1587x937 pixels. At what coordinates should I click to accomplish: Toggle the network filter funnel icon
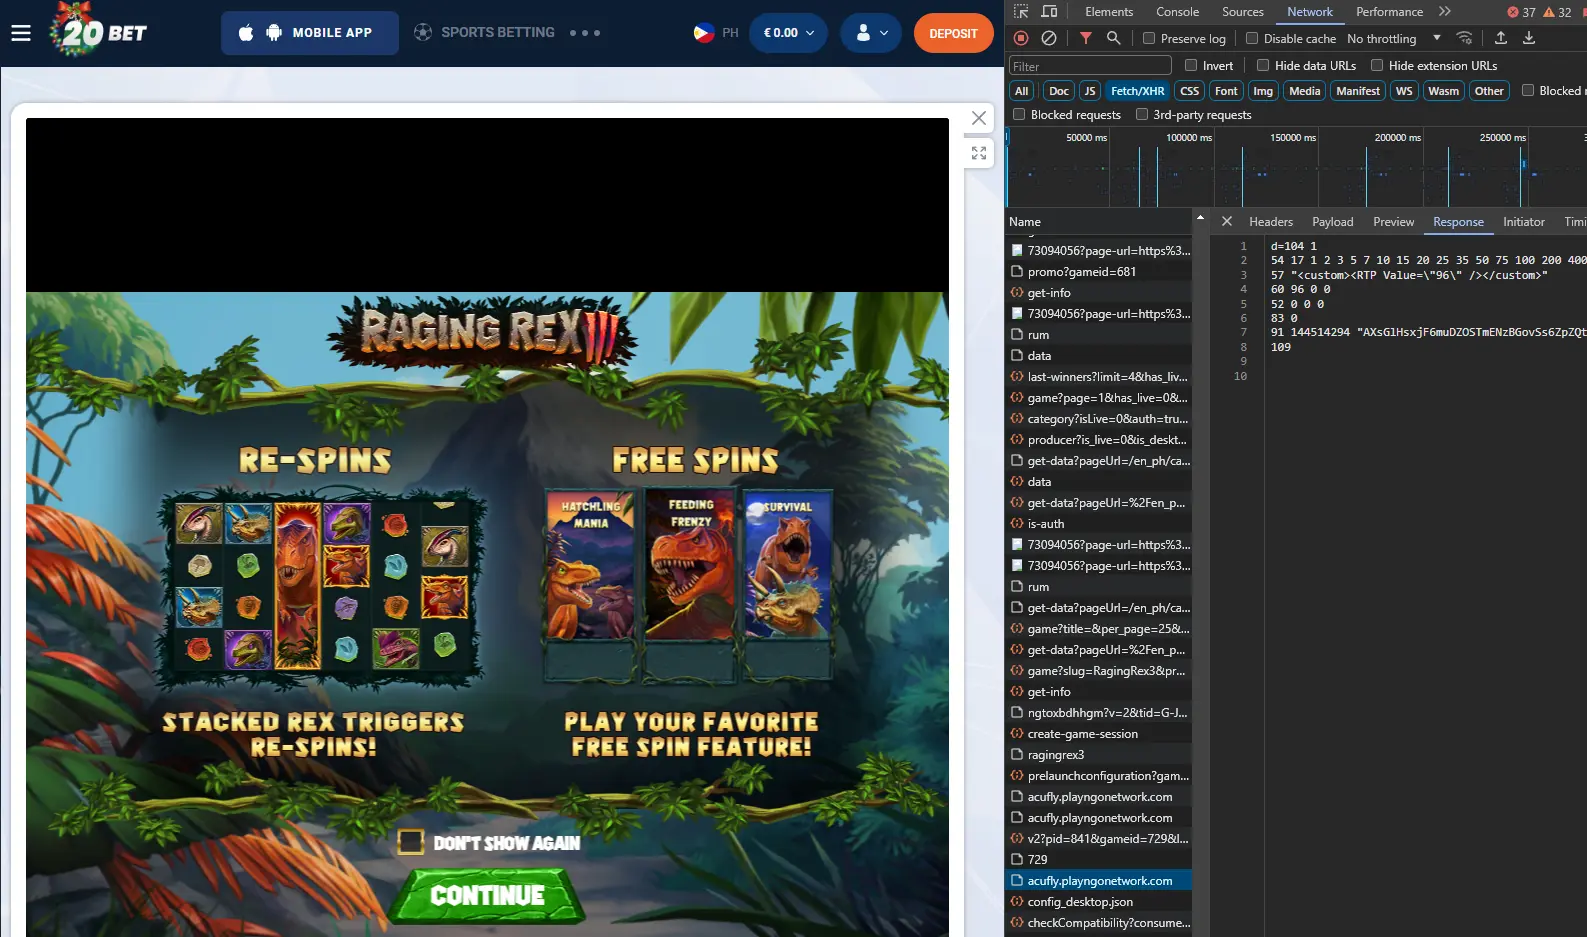1086,38
